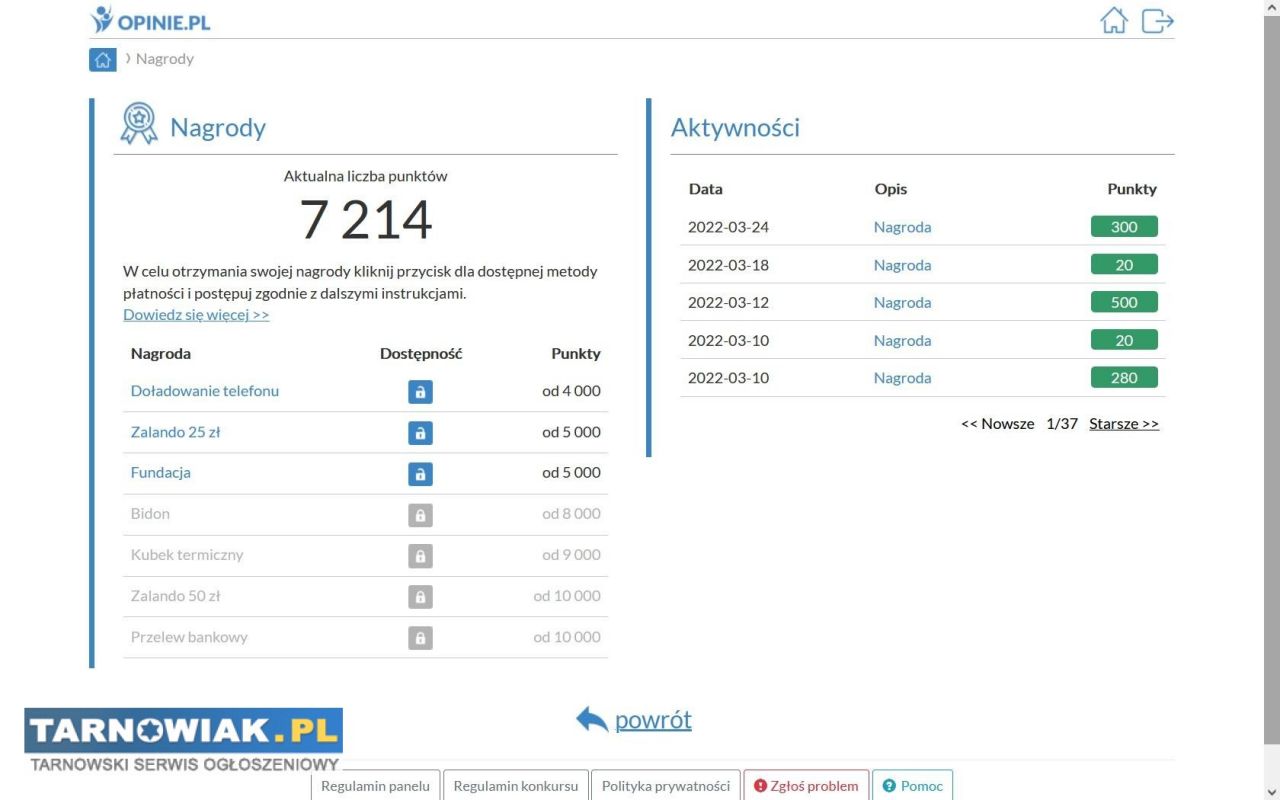The image size is (1280, 800).
Task: Open the Dowiedz się więcej link
Action: tap(196, 315)
